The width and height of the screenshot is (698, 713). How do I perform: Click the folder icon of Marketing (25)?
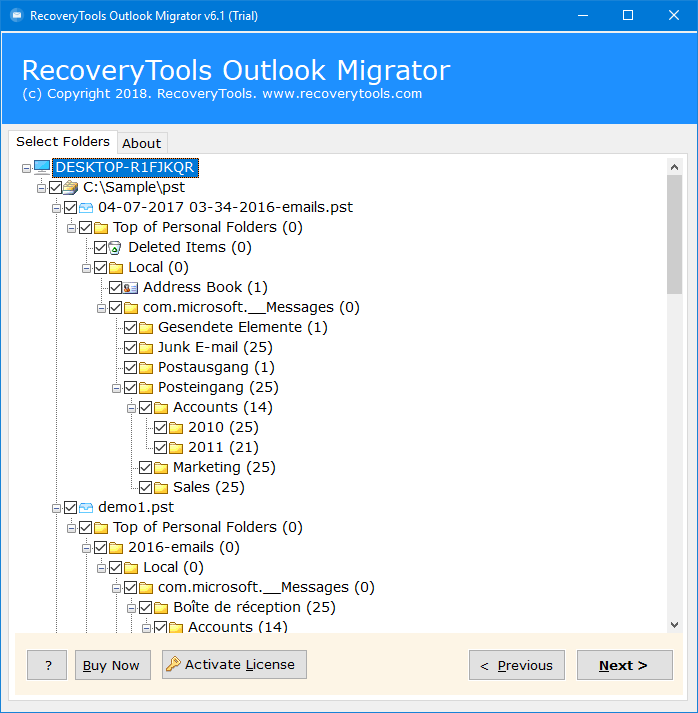tap(161, 467)
